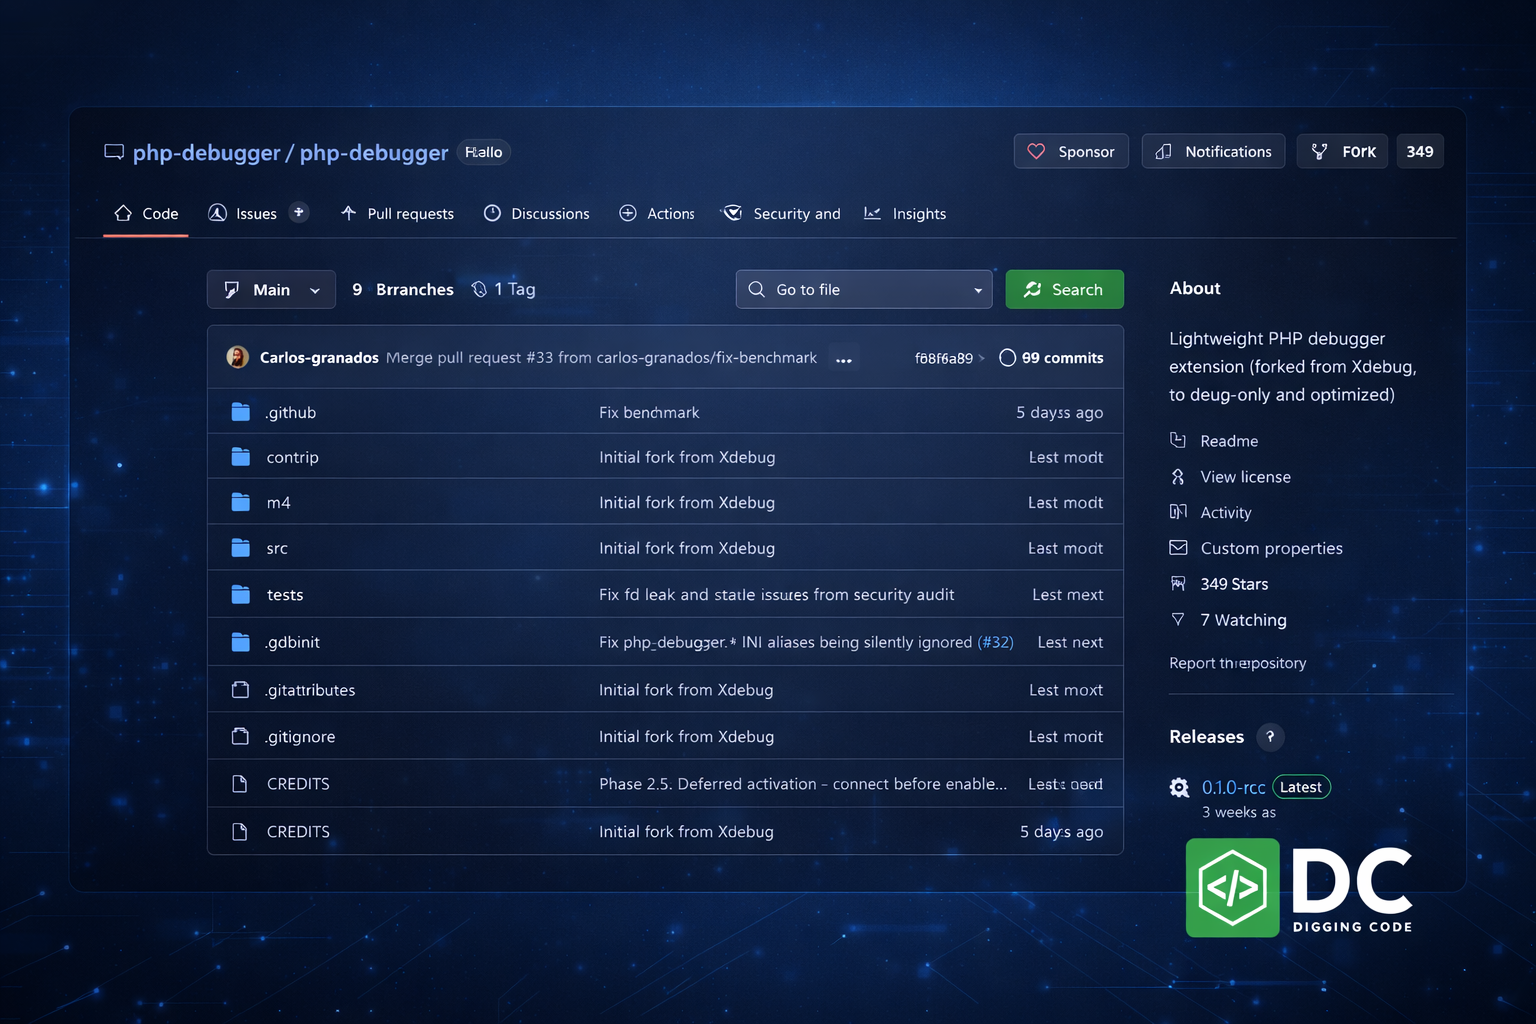Click the Carlos-granados avatar

point(238,358)
